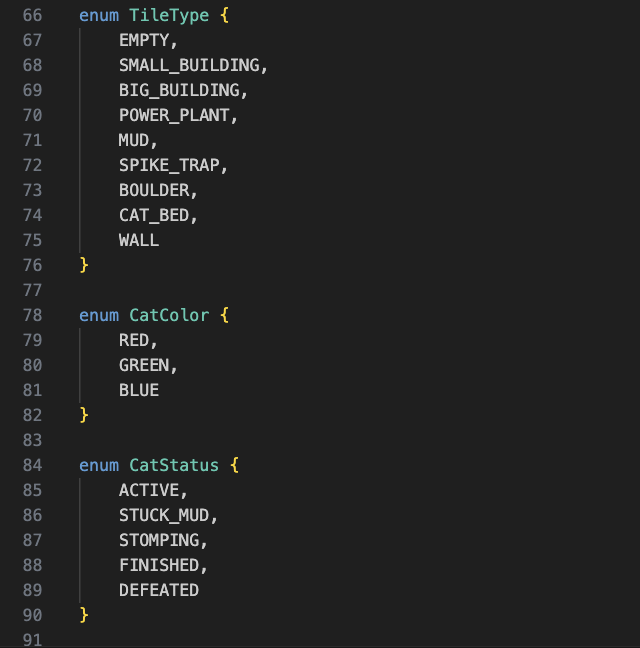Click the enum keyword before CatColor
The image size is (640, 648).
(x=99, y=315)
